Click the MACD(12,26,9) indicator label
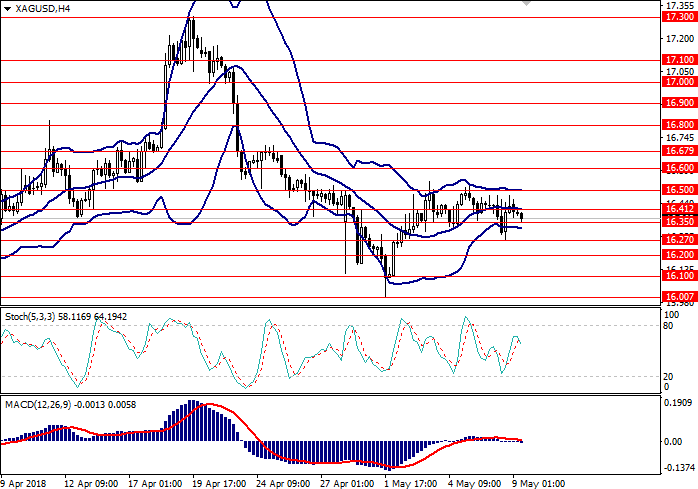This screenshot has width=698, height=489. (66, 403)
